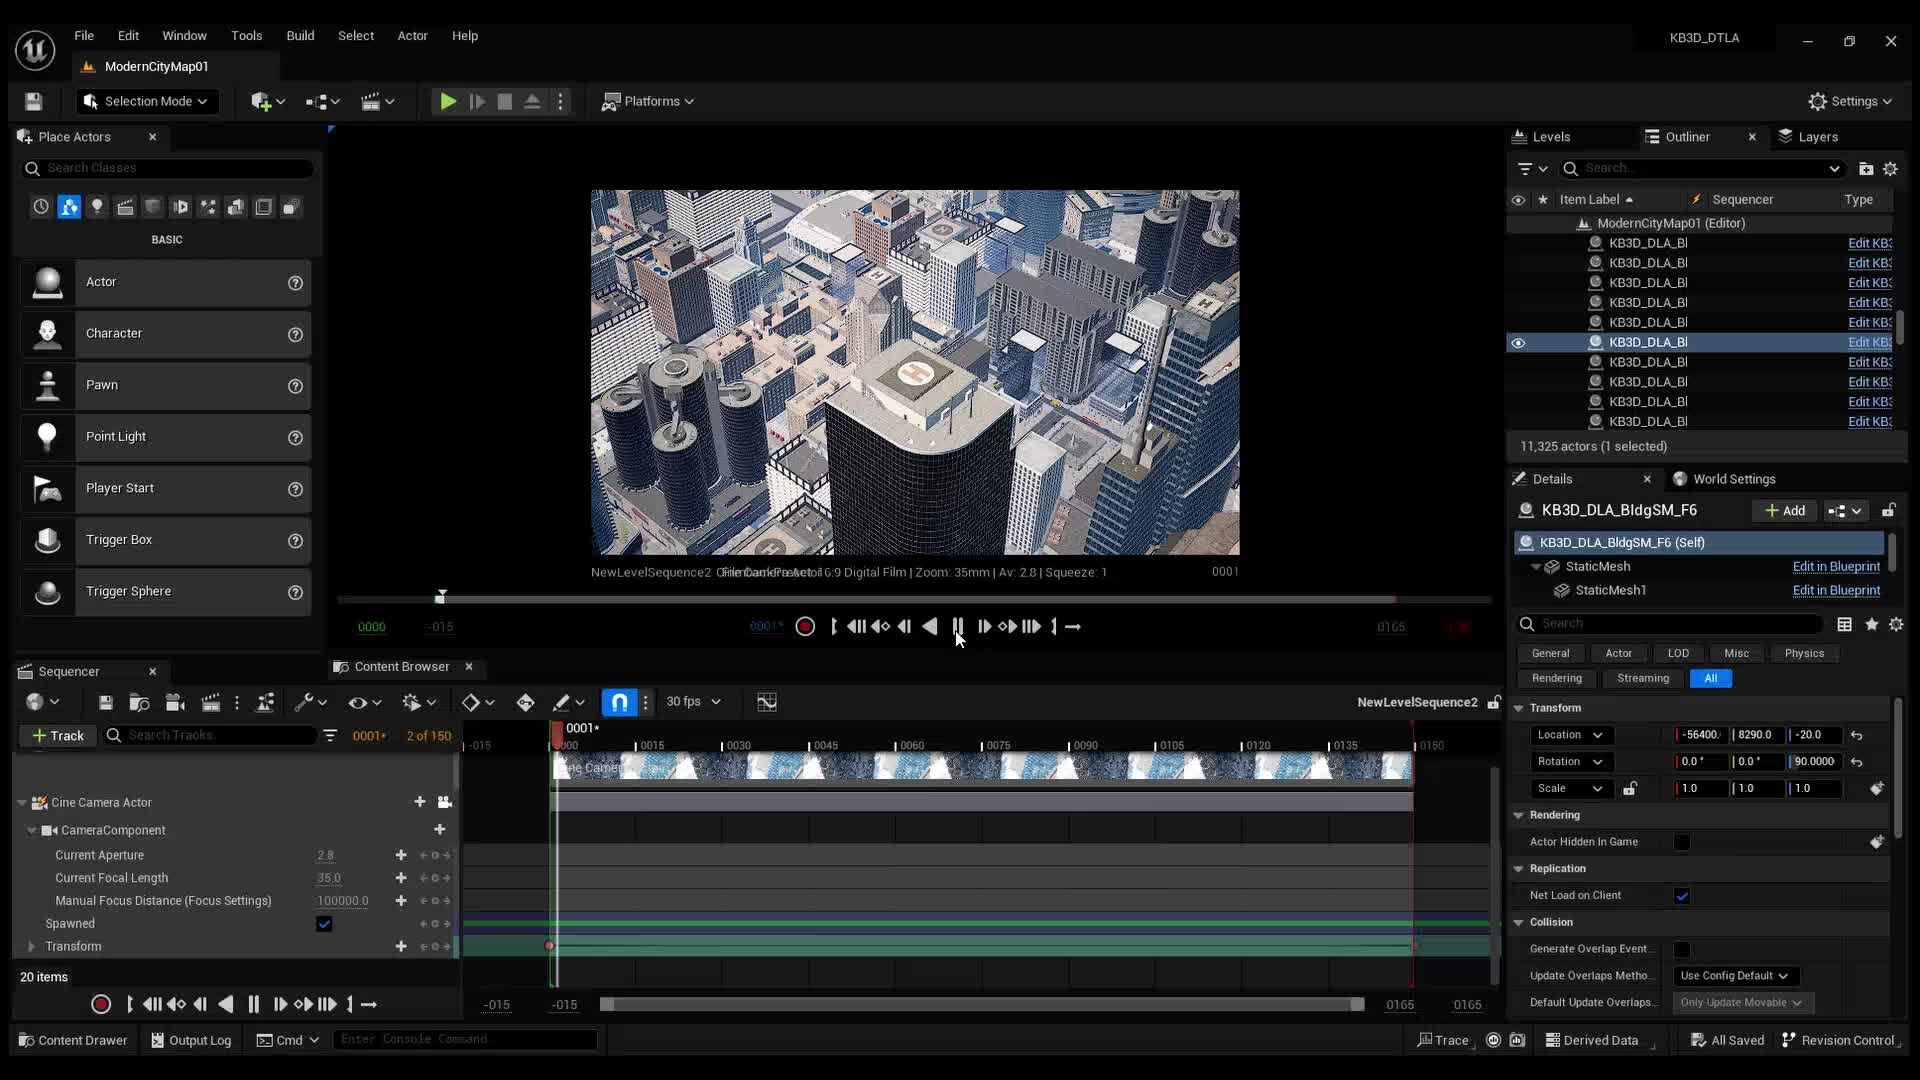The width and height of the screenshot is (1920, 1080).
Task: Expand the Transform track in Sequencer
Action: pyautogui.click(x=31, y=947)
